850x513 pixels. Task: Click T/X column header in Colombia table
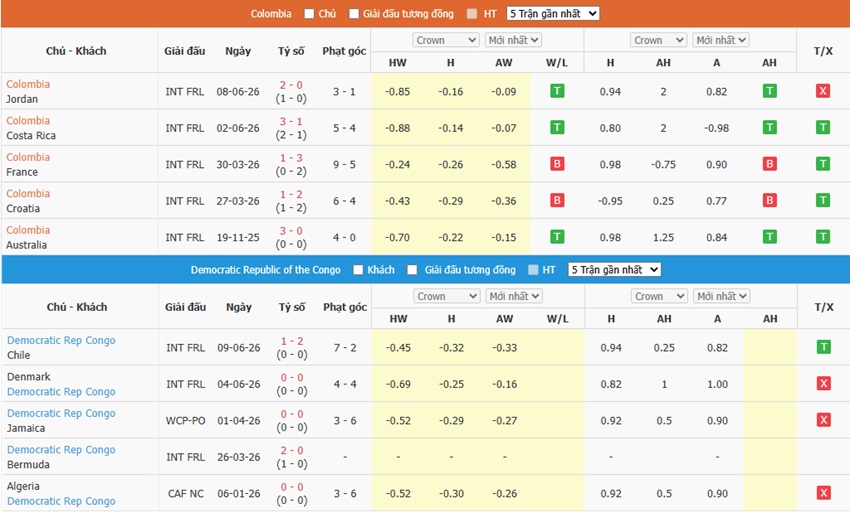[x=823, y=51]
